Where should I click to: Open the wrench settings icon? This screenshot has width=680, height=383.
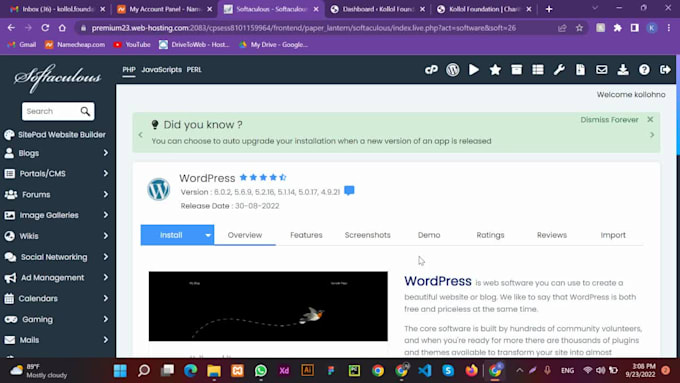coord(559,70)
